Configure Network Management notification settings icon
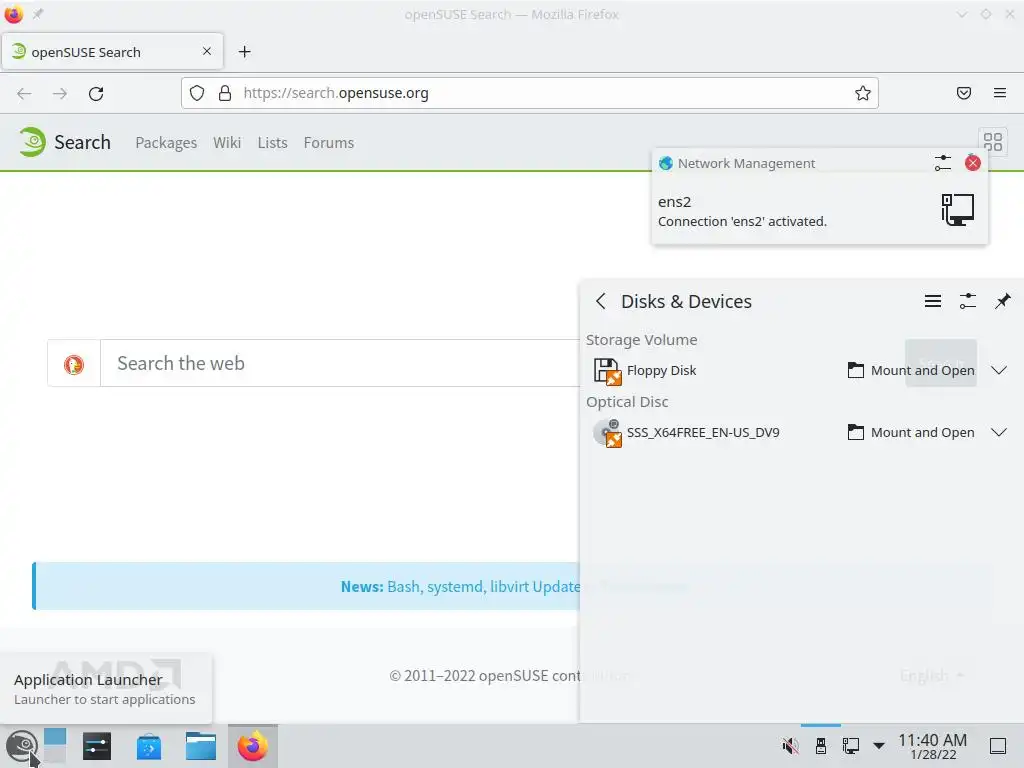 [942, 163]
